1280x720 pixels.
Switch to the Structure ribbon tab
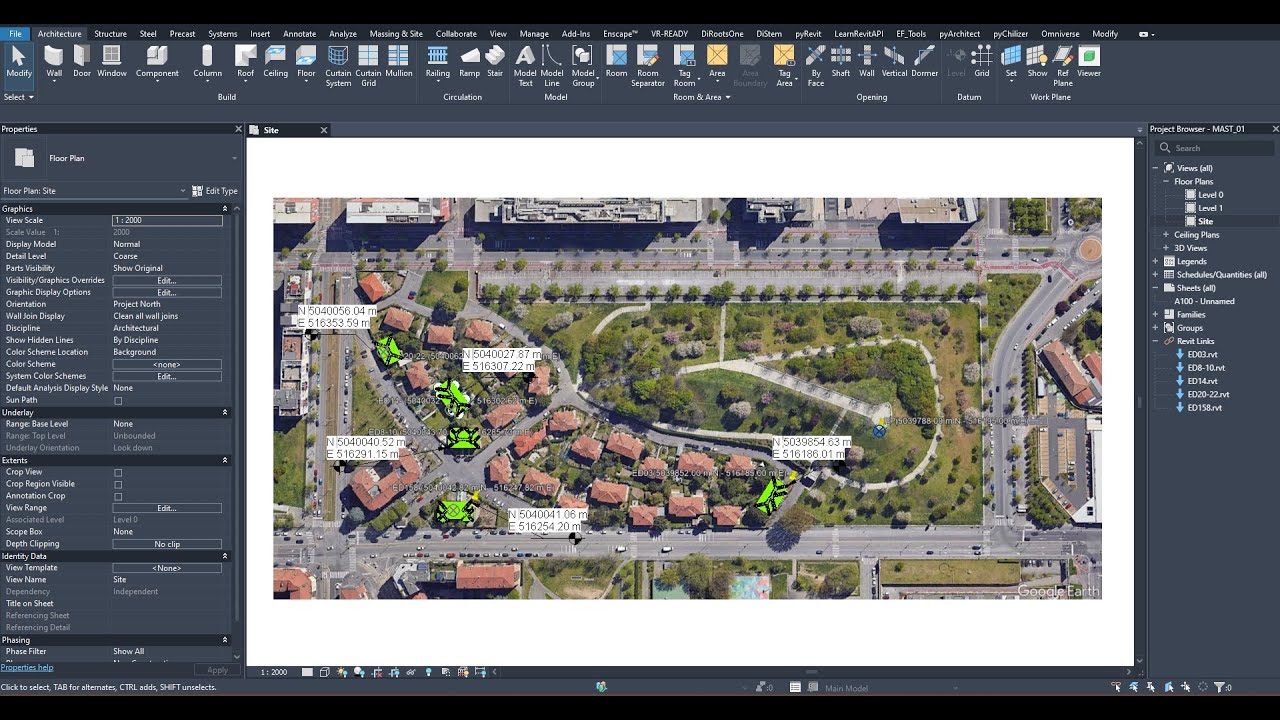110,34
